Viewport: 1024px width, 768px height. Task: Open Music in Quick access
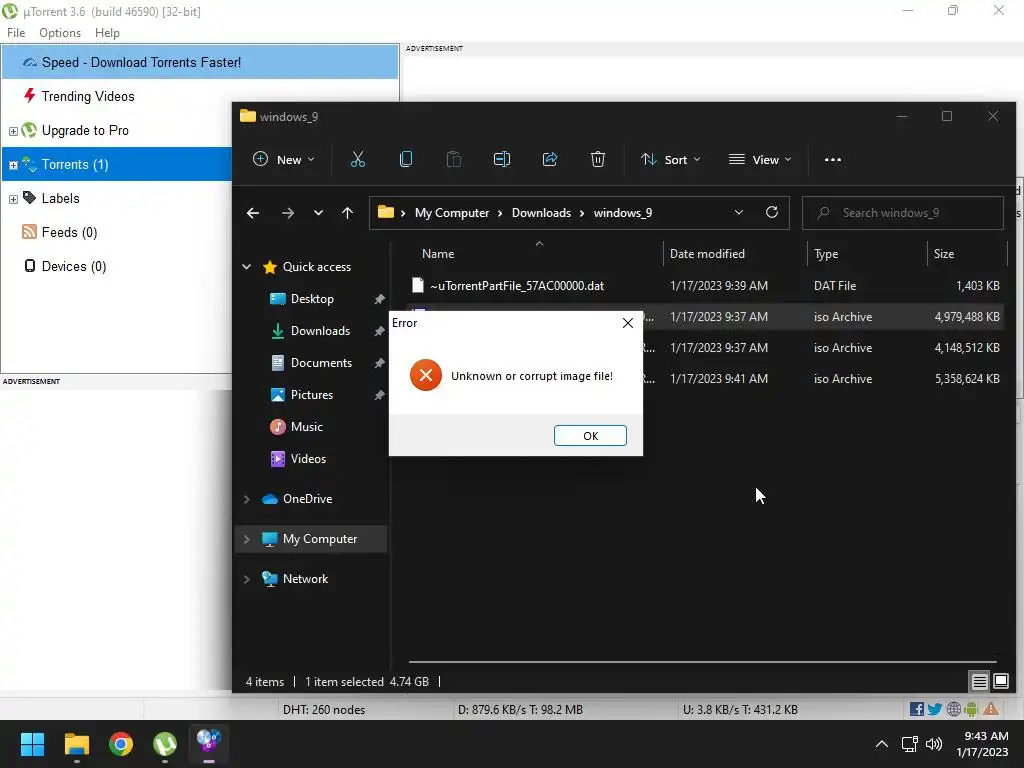[306, 426]
